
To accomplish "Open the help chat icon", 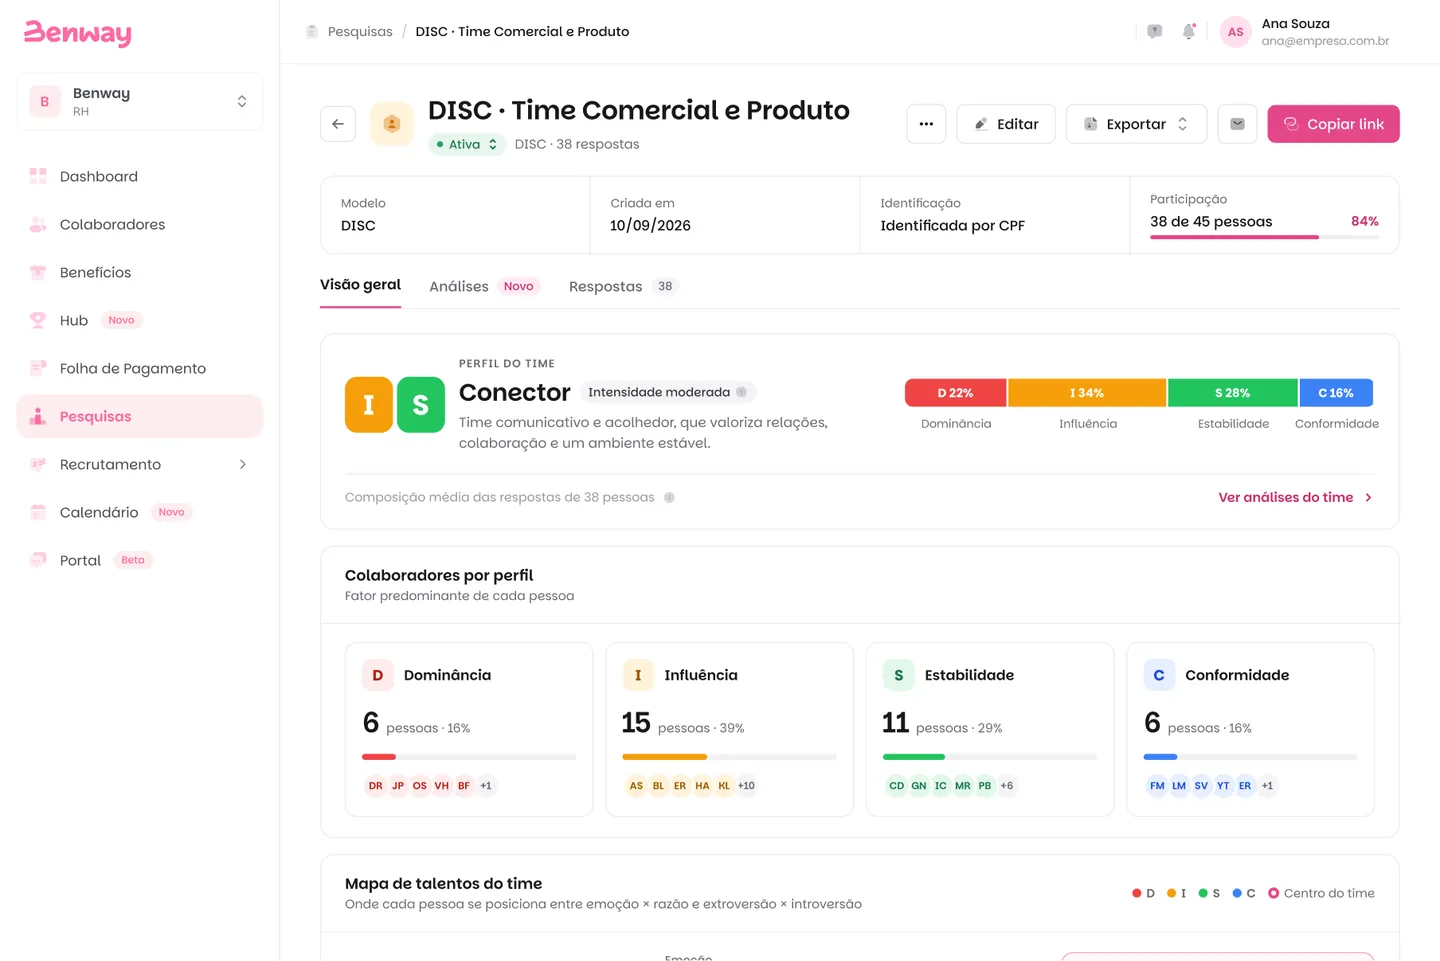I will (x=1155, y=32).
